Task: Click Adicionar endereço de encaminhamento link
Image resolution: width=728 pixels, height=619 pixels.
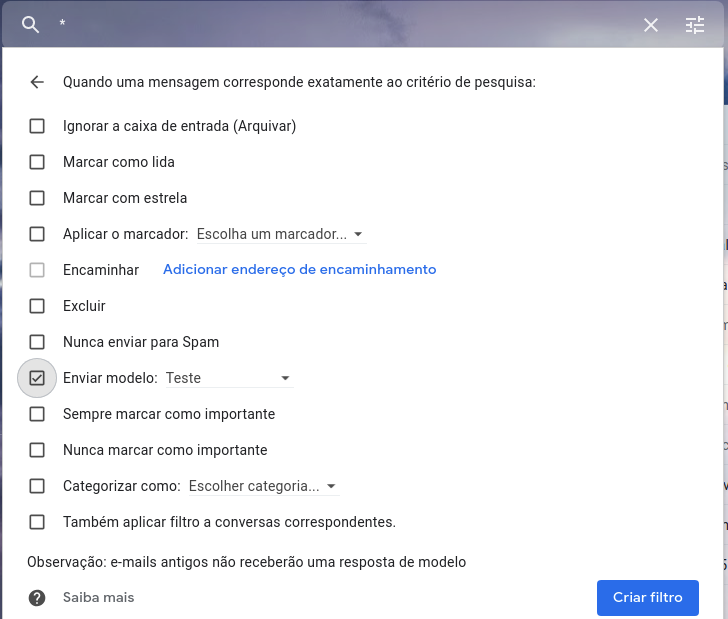Action: pos(299,270)
